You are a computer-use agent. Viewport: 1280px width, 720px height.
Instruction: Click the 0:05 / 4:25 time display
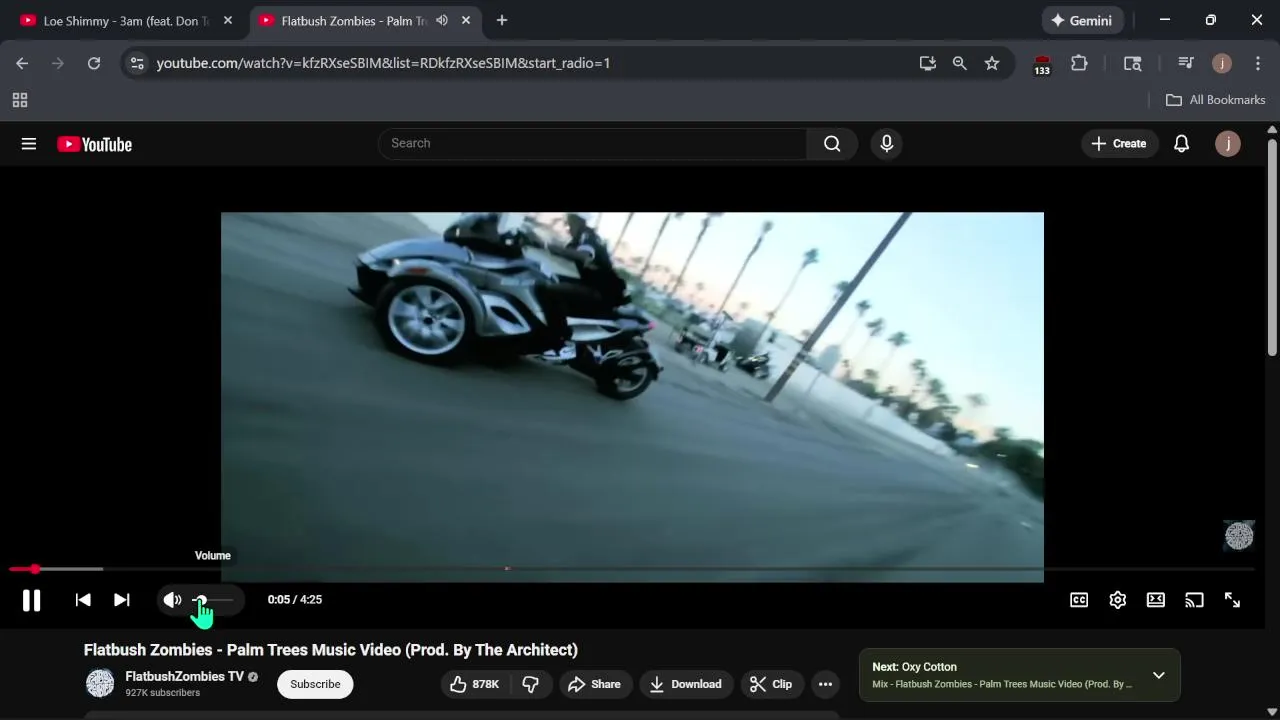(295, 600)
